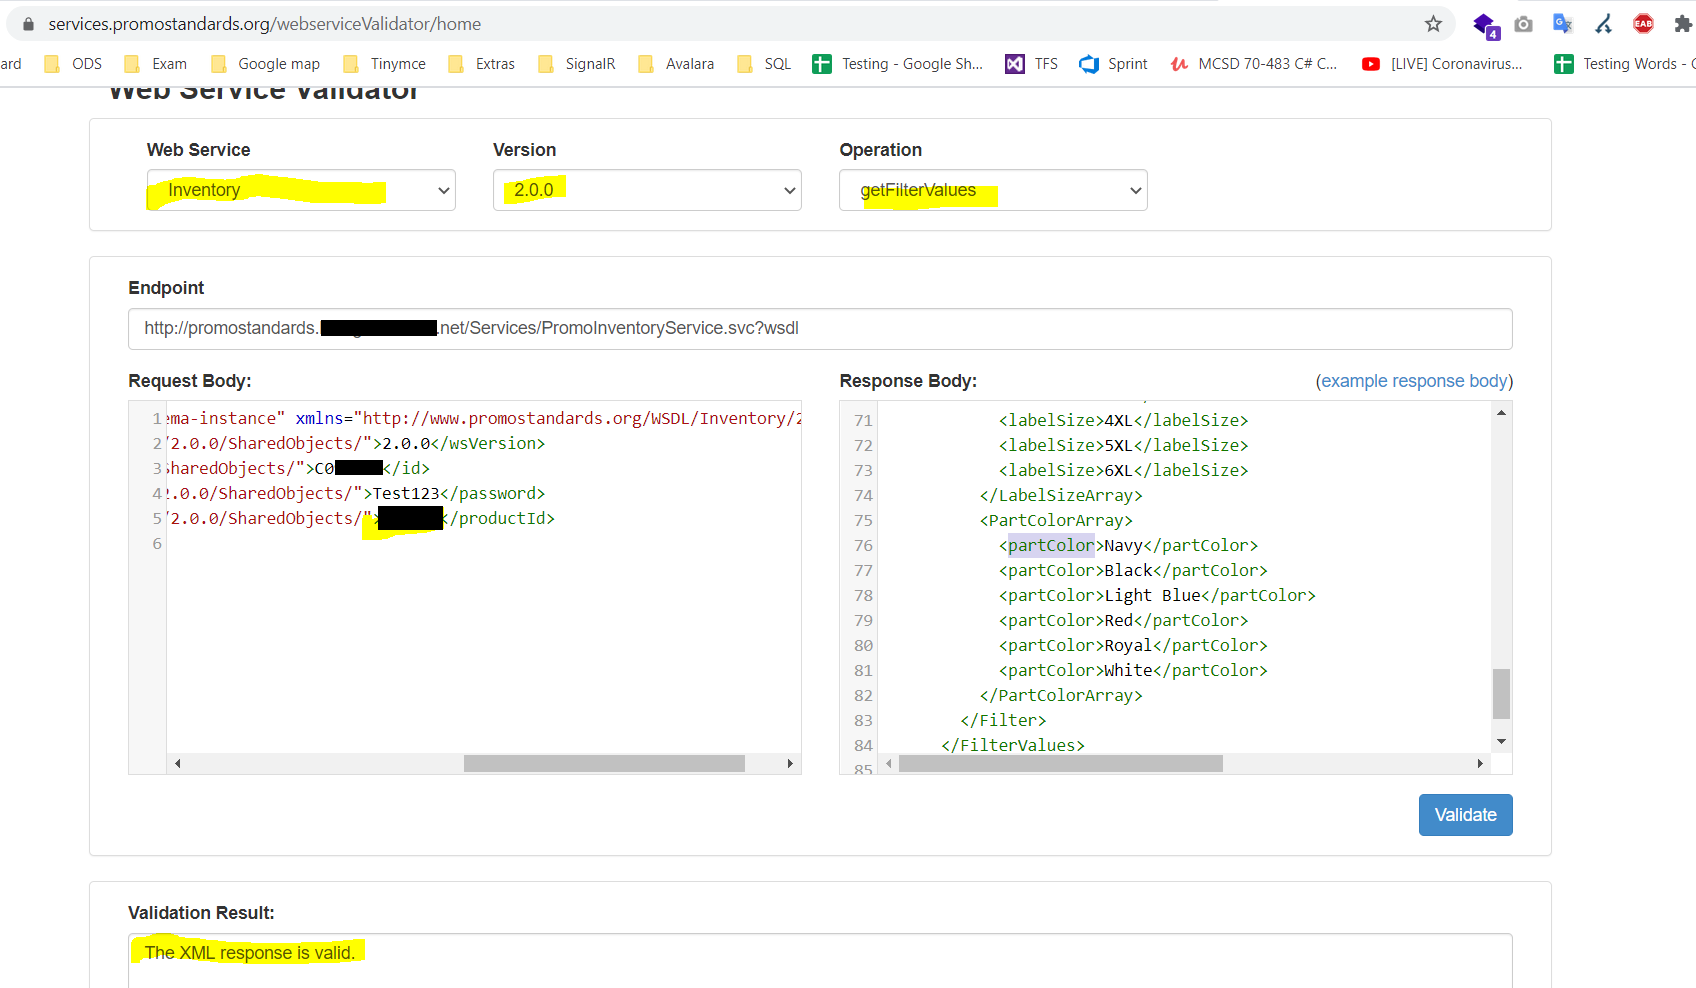Viewport: 1696px width, 988px height.
Task: Click the highlighted partColor tag on line 76
Action: coord(1051,546)
